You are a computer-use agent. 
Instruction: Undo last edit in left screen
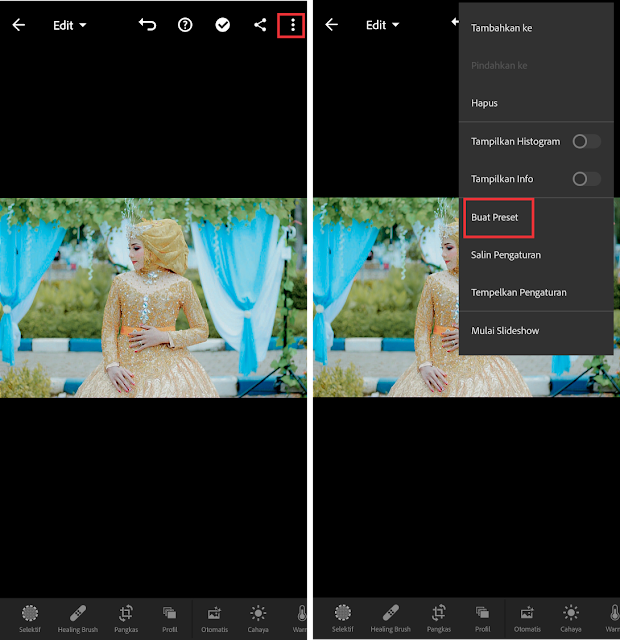coord(147,25)
